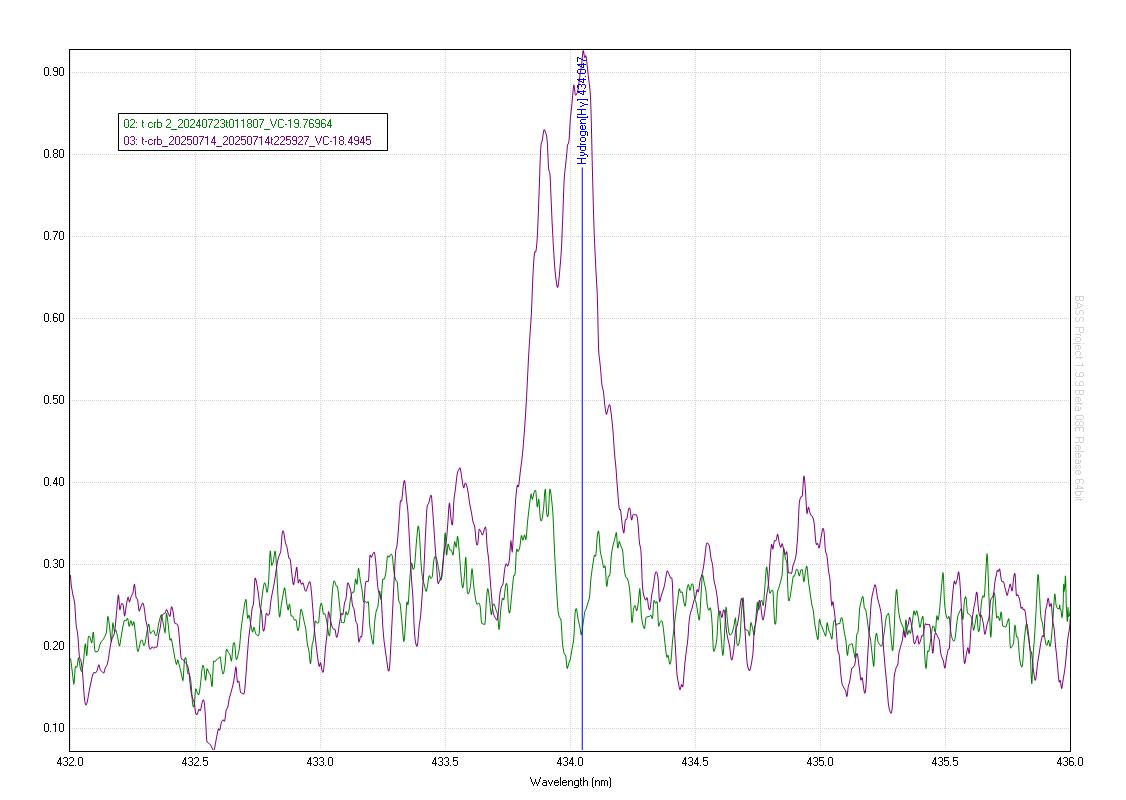
Task: Select legend entry 03: t-crb_20250714
Action: tap(248, 141)
